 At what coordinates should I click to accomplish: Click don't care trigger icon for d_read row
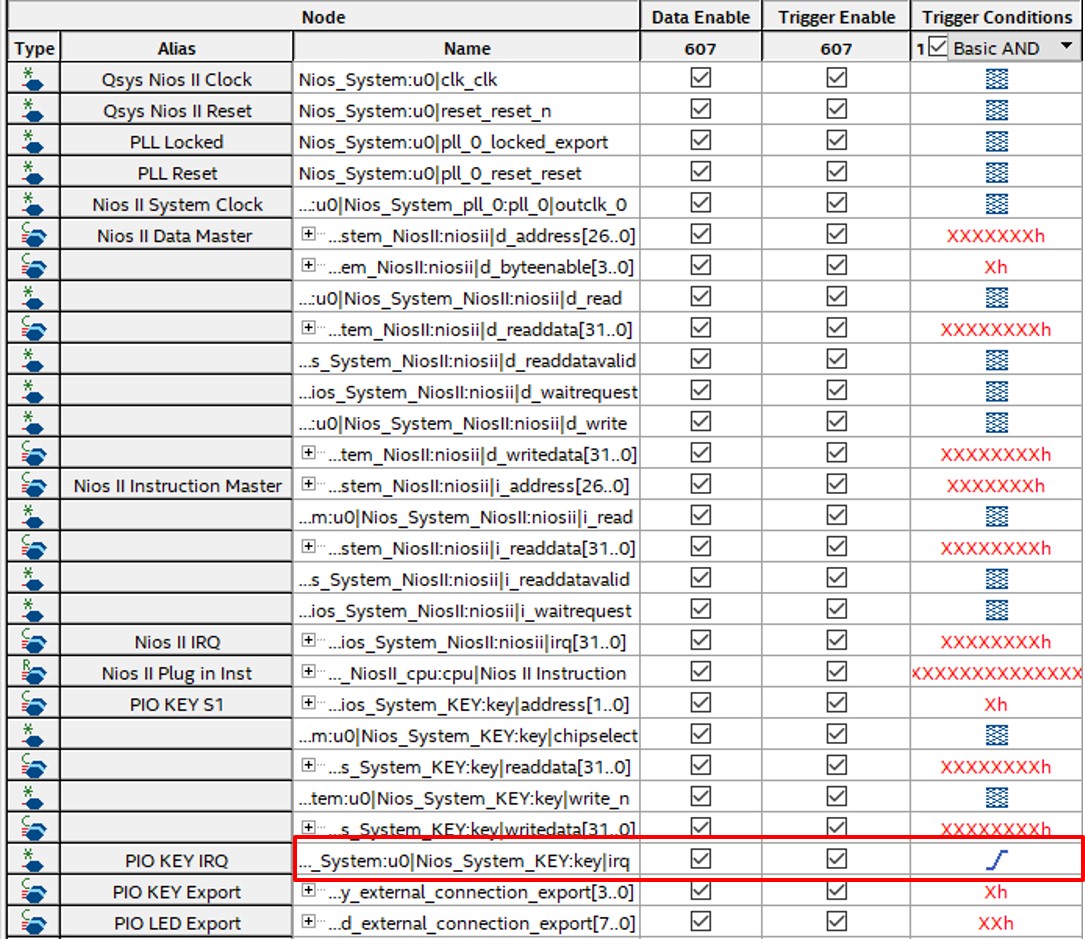pyautogui.click(x=996, y=298)
